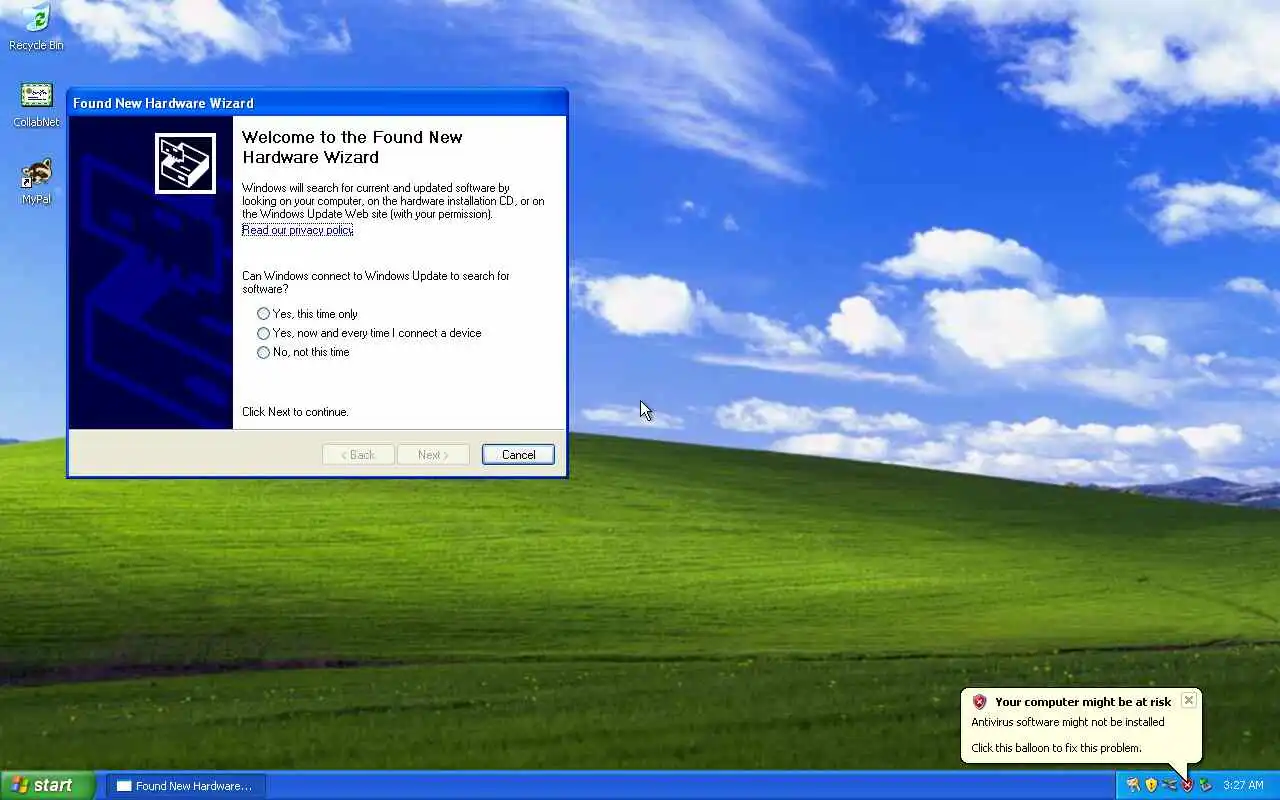
Task: Open the Start menu
Action: (x=47, y=785)
